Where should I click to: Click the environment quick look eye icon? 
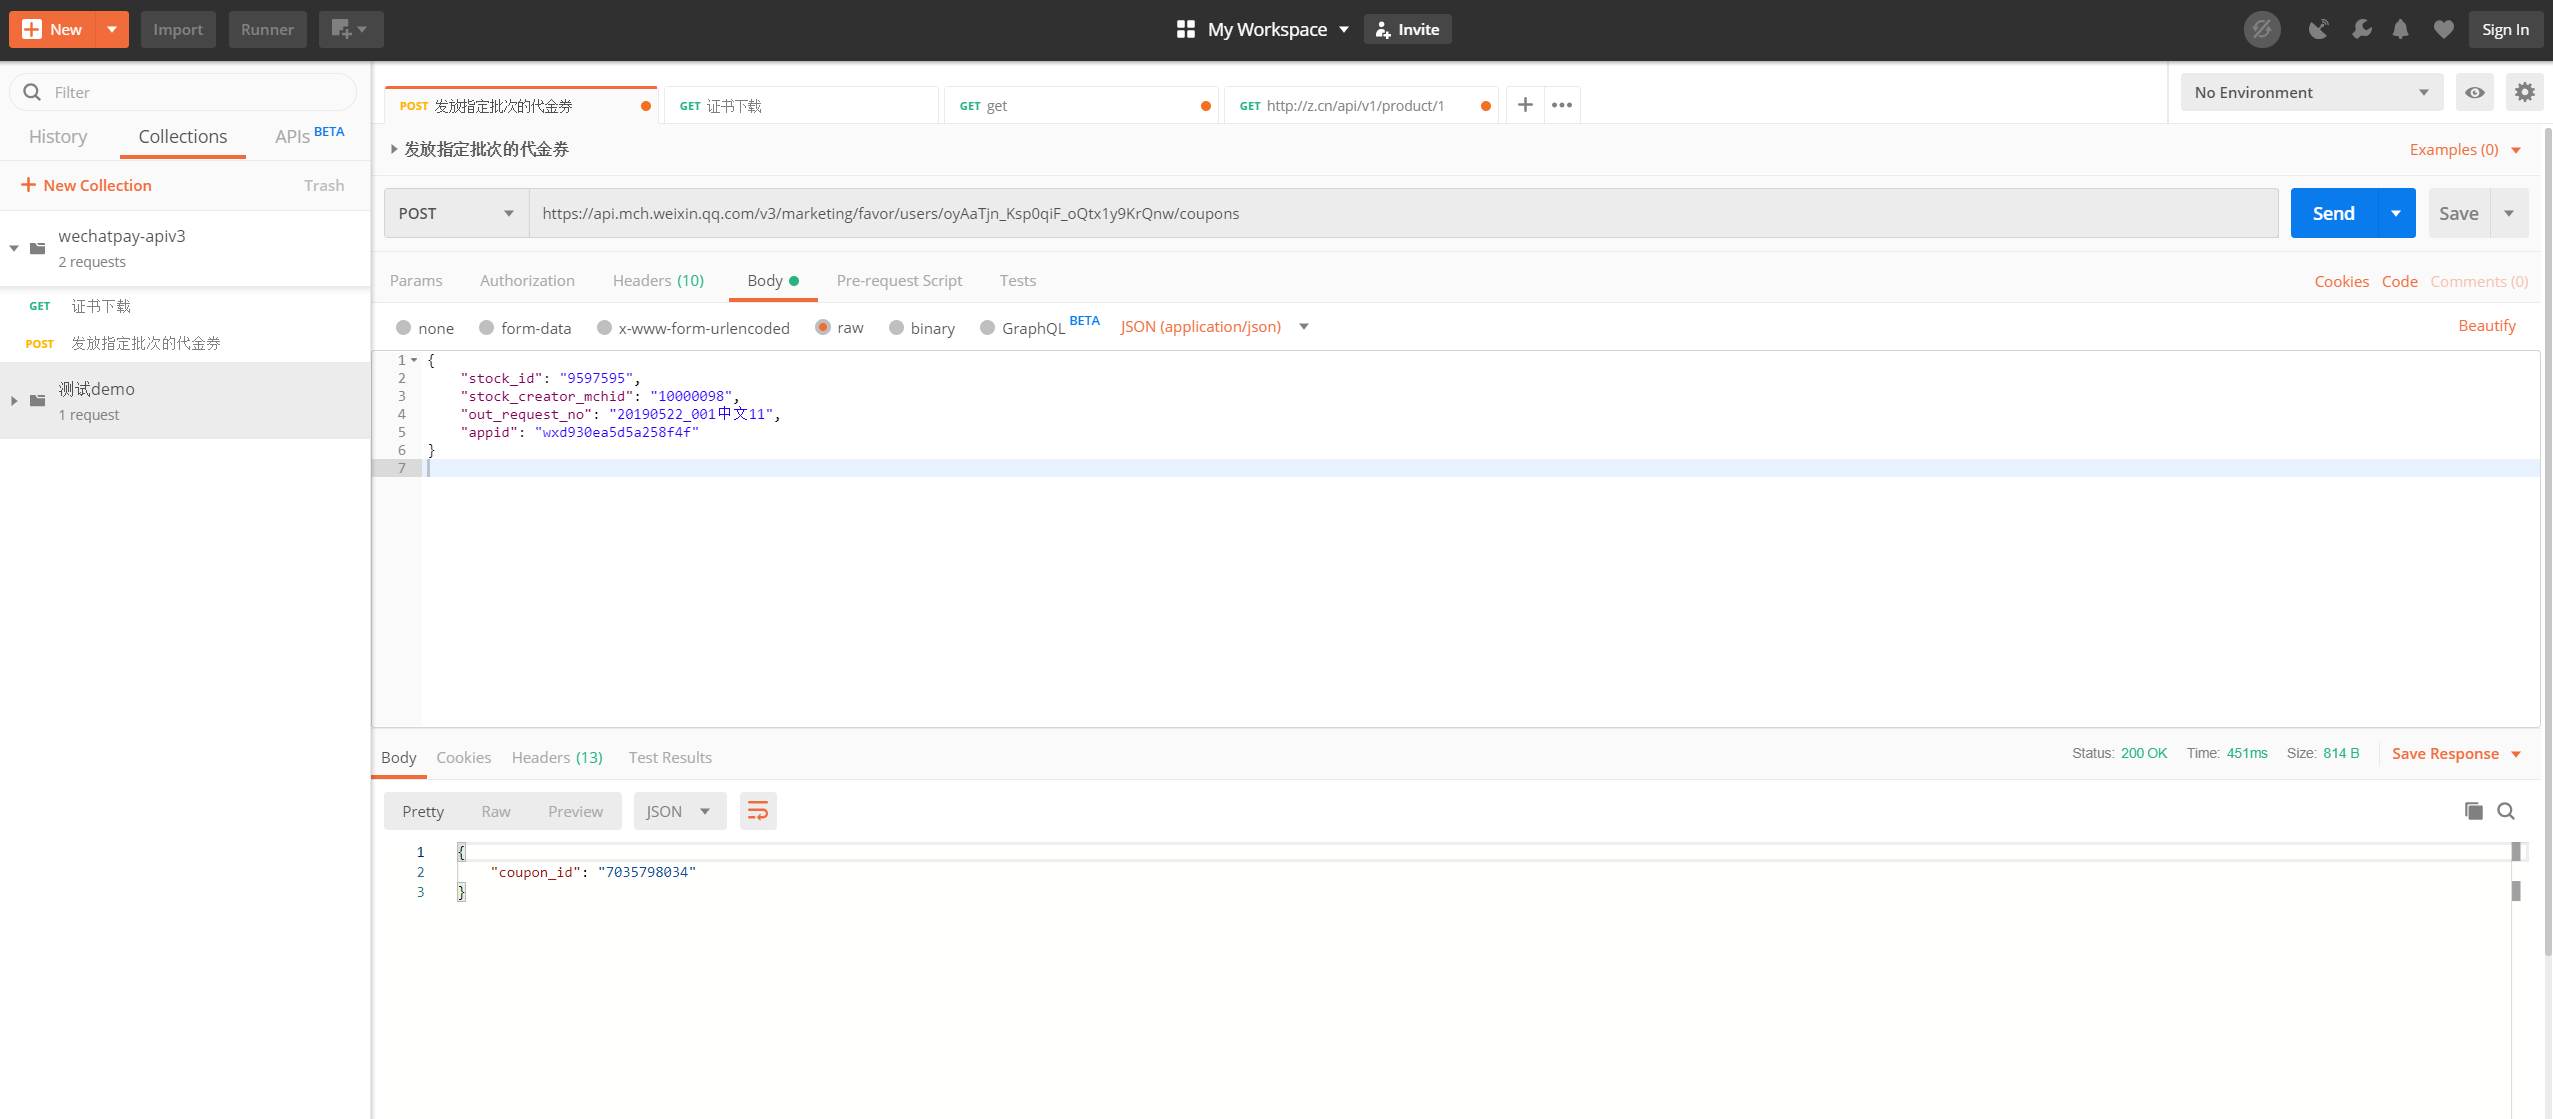tap(2474, 92)
